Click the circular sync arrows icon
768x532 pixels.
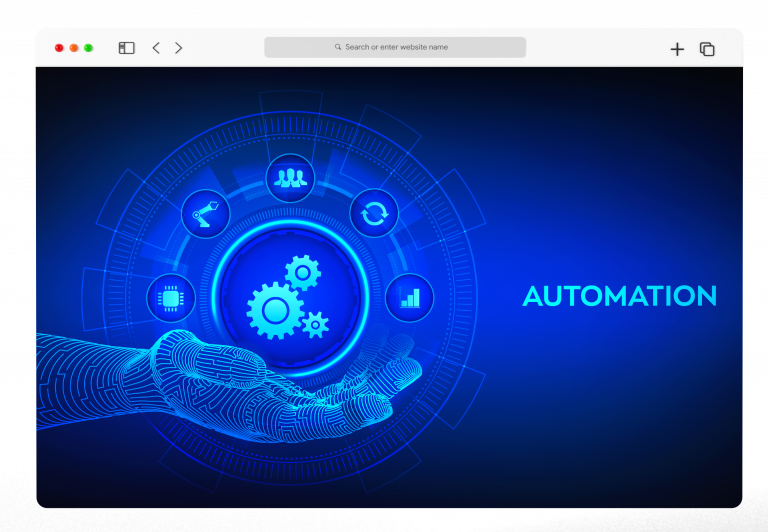pos(374,213)
